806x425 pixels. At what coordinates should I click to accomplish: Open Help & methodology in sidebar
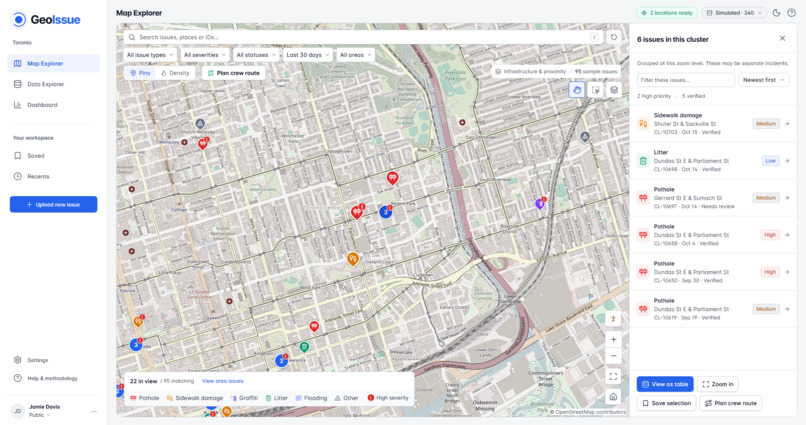pos(54,378)
